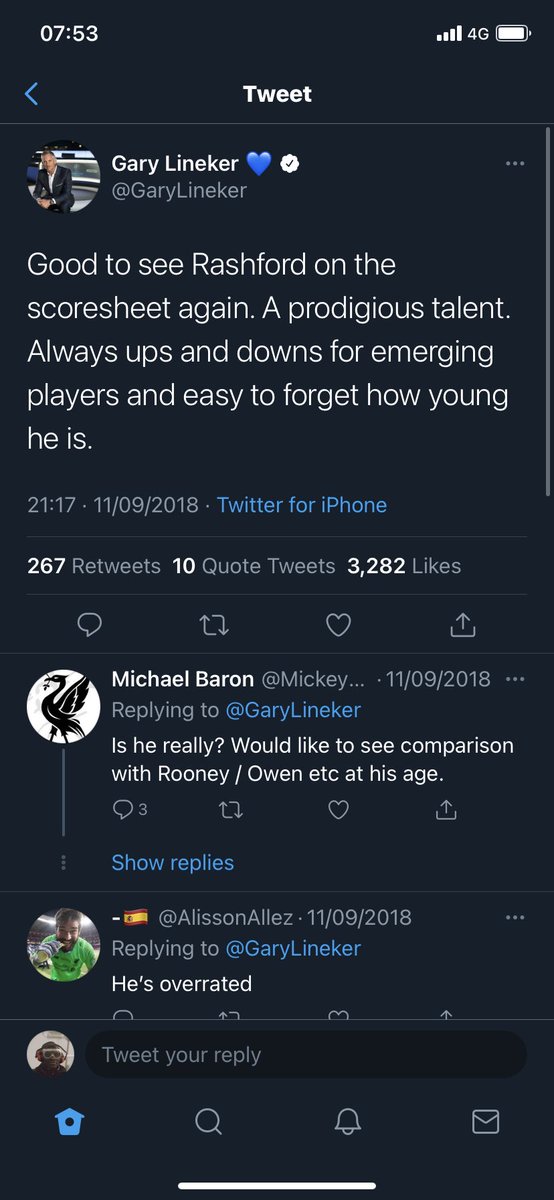Share Michael Baron's reply
Viewport: 554px width, 1200px height.
(448, 809)
